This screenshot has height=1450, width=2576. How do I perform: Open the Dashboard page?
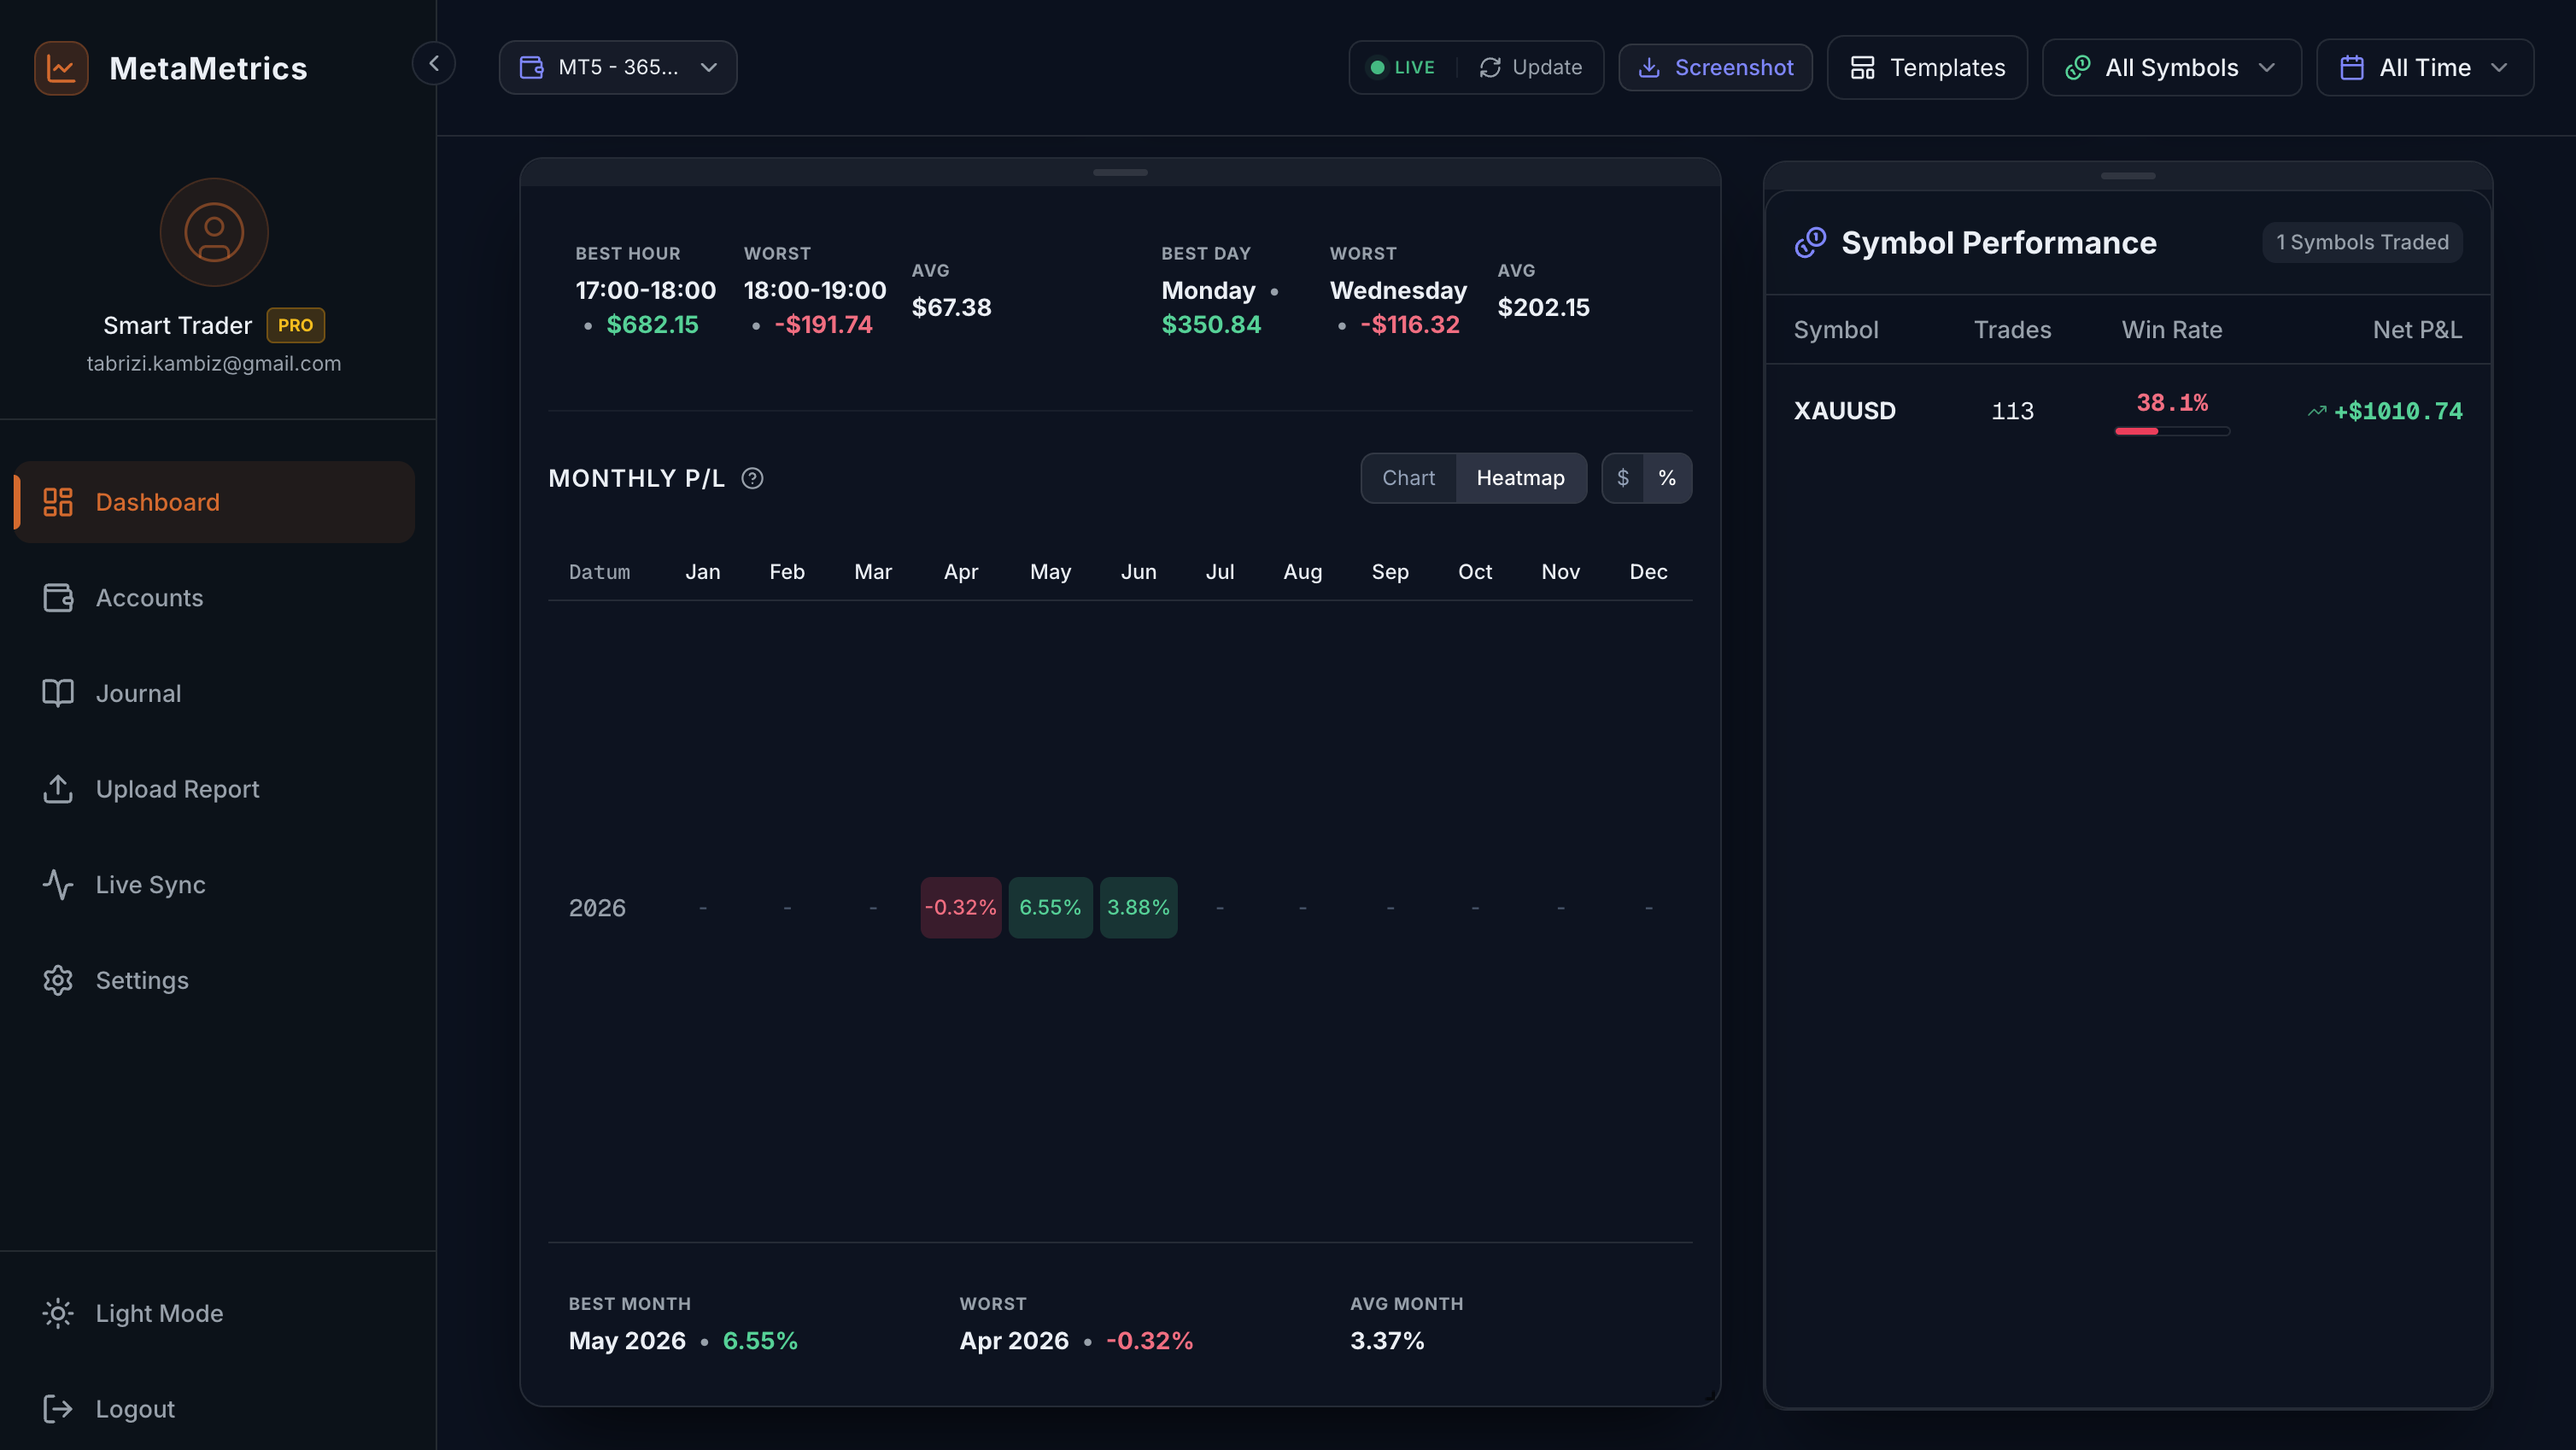point(214,502)
